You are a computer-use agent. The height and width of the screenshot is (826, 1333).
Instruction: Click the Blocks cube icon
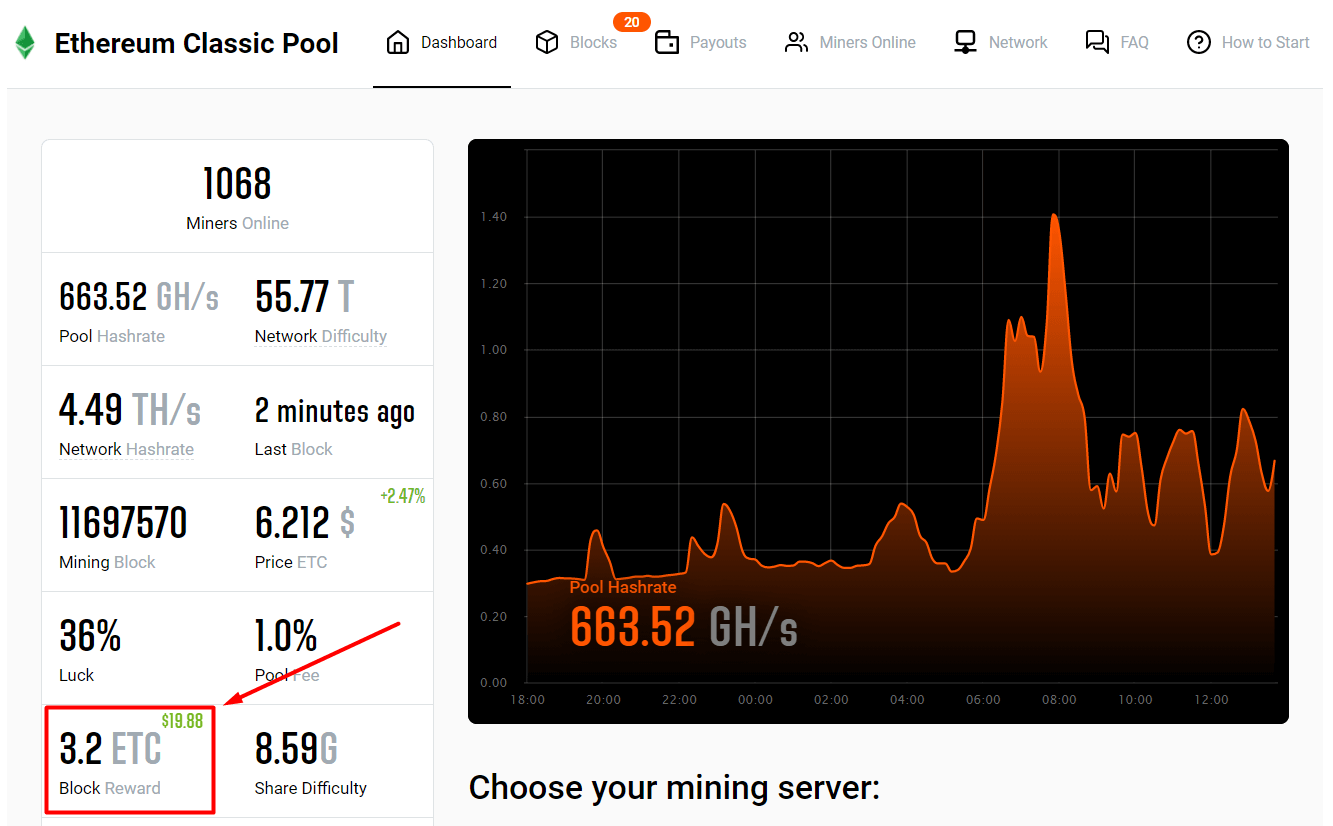547,43
